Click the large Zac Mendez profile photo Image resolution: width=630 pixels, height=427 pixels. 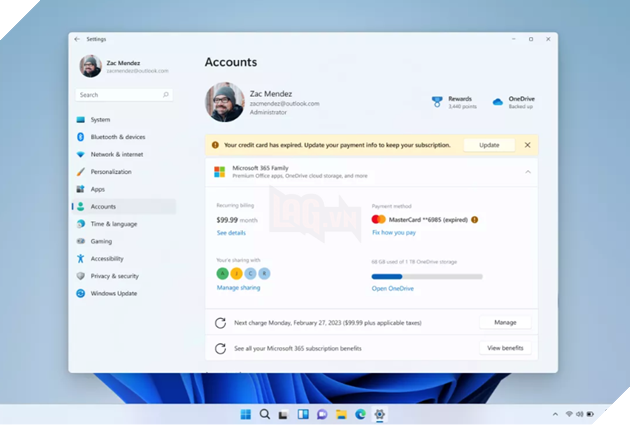[225, 102]
